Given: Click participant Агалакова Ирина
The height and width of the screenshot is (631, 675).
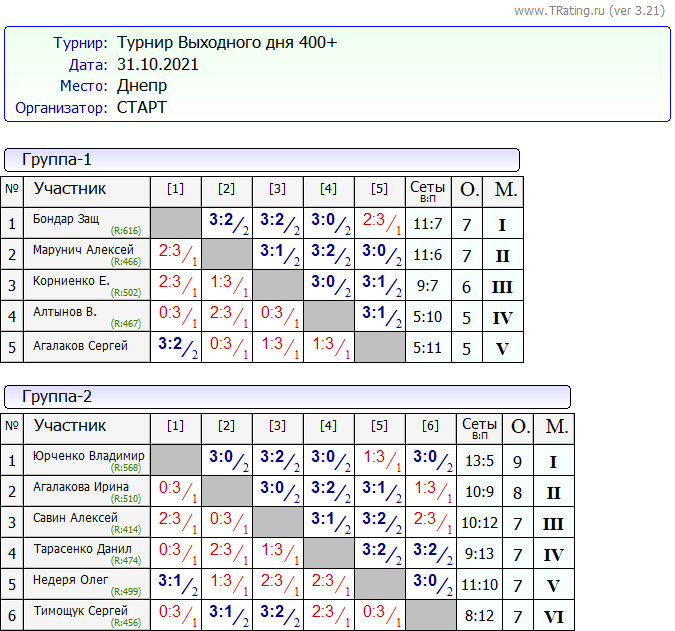Looking at the screenshot, I should tap(81, 487).
